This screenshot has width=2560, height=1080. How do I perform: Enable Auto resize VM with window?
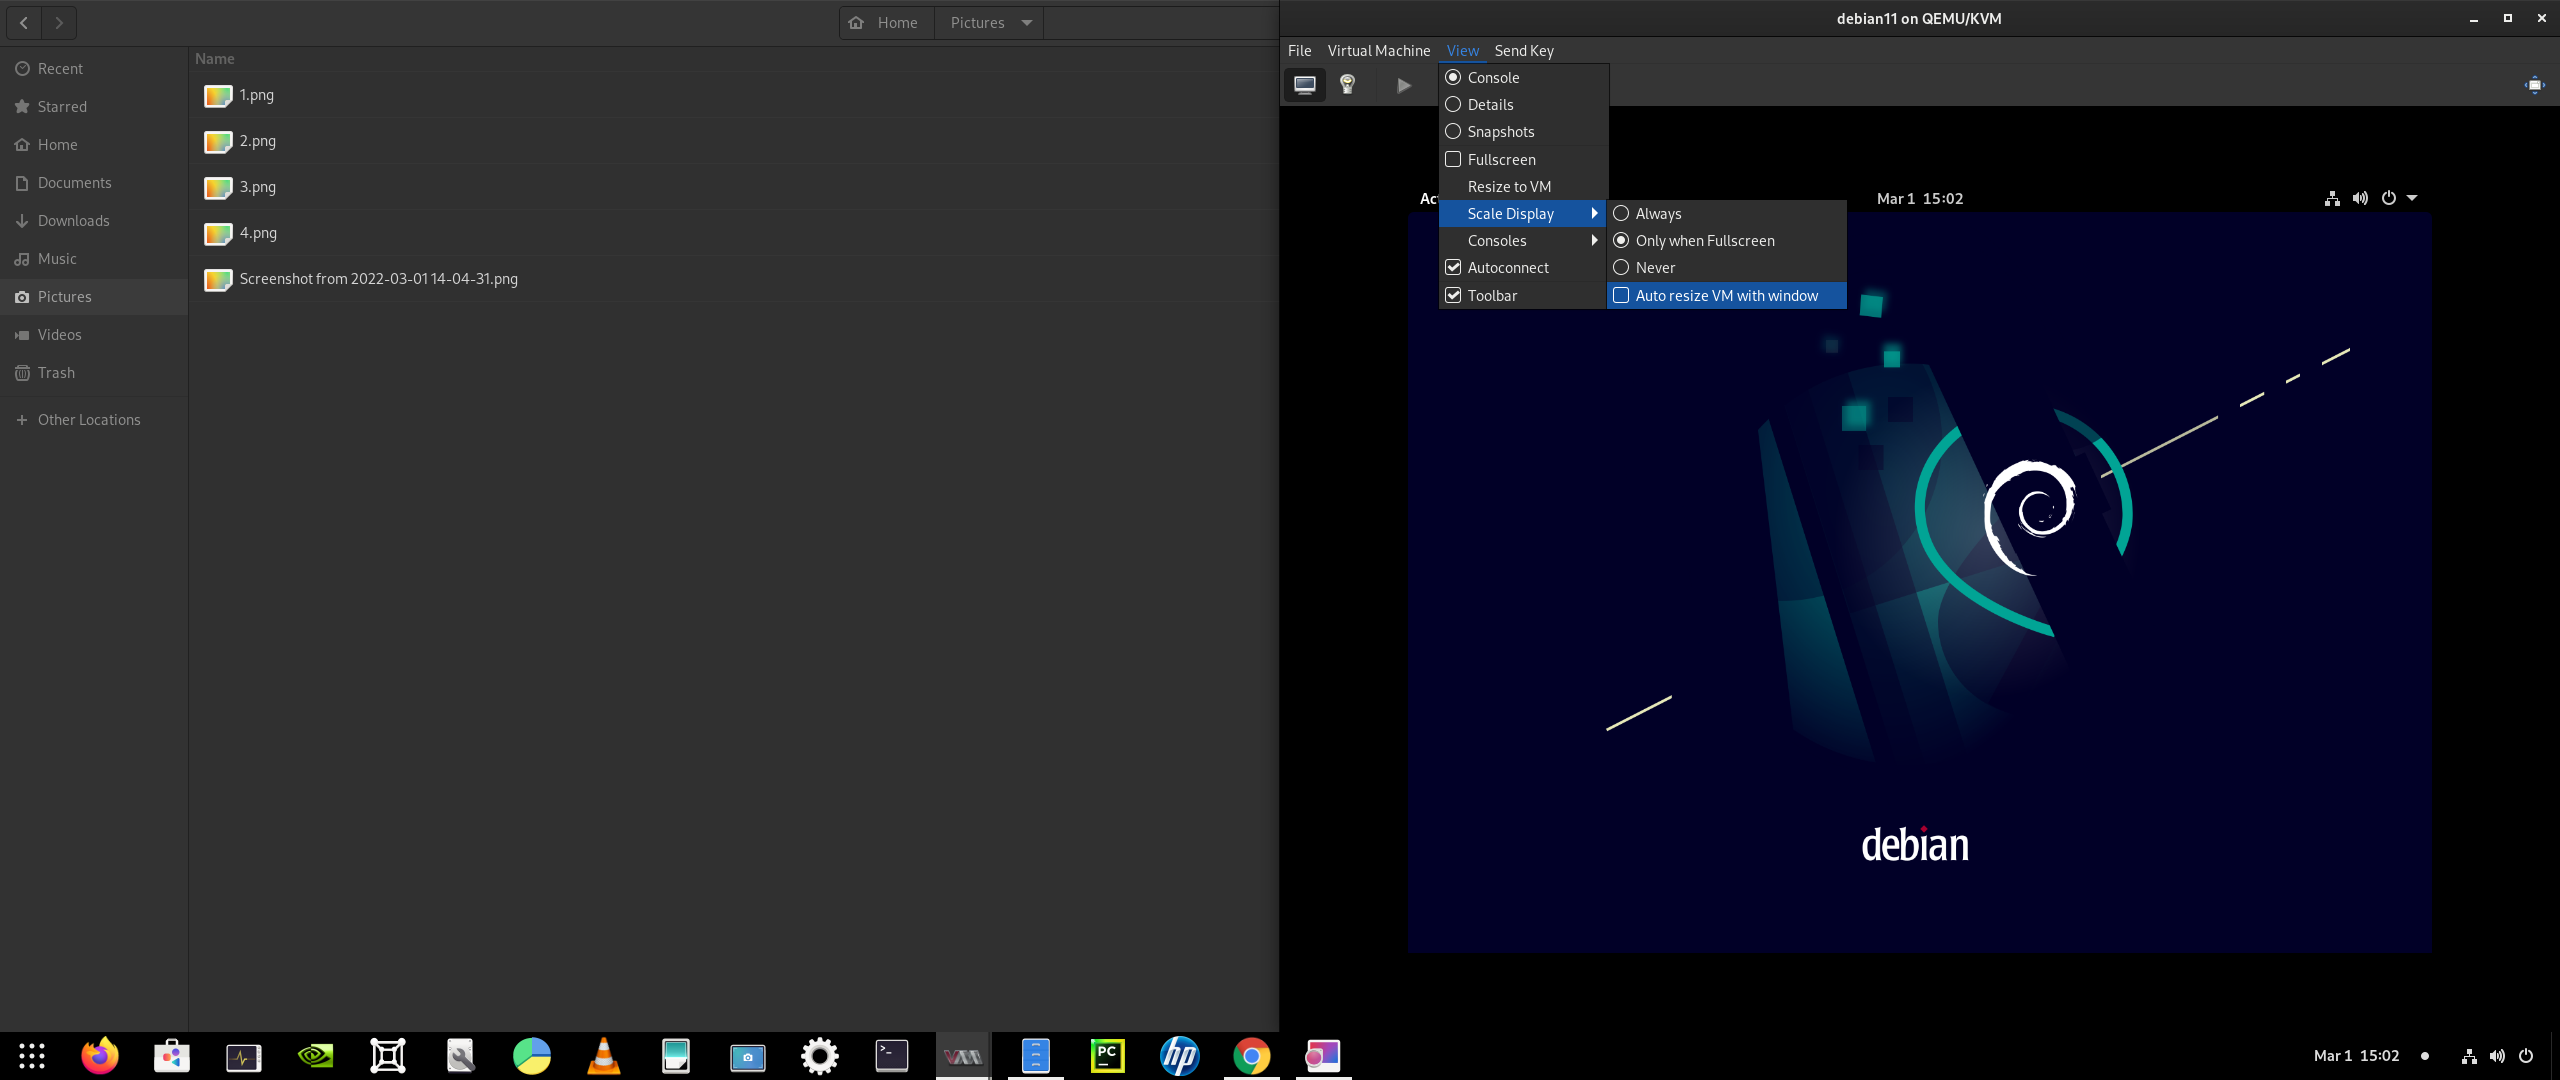(1726, 296)
